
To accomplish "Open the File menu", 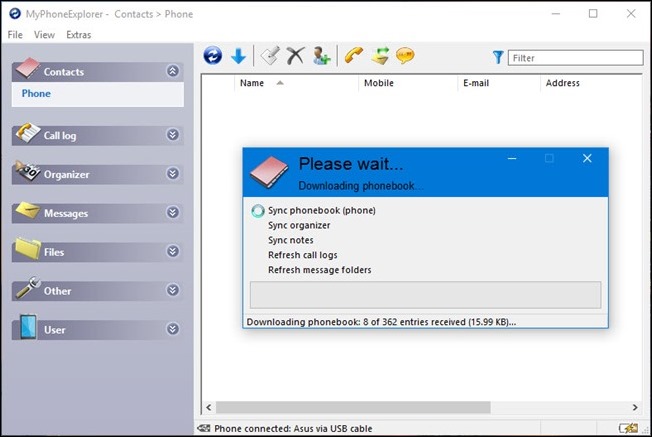I will (x=15, y=35).
